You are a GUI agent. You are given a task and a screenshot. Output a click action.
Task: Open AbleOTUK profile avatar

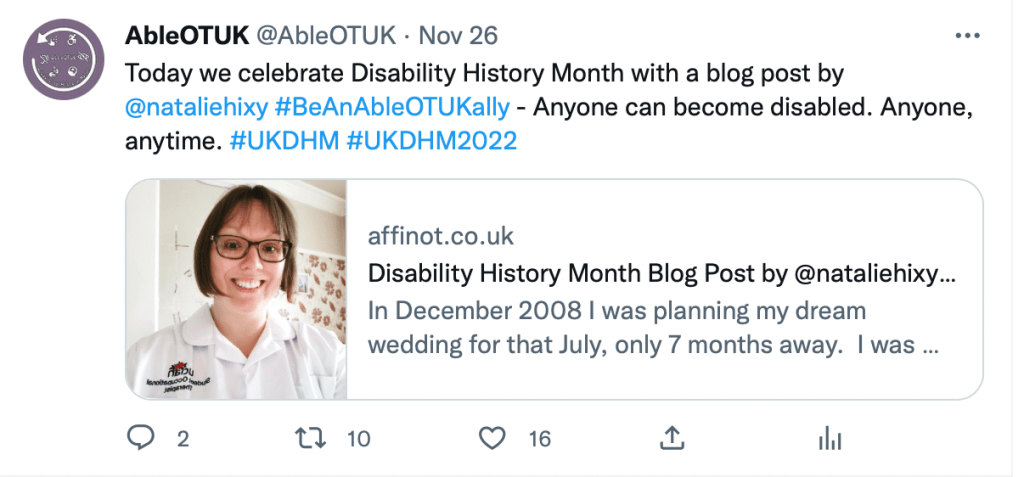(65, 57)
